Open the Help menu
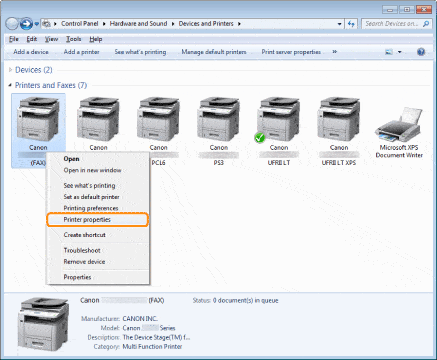The image size is (437, 360). 96,39
